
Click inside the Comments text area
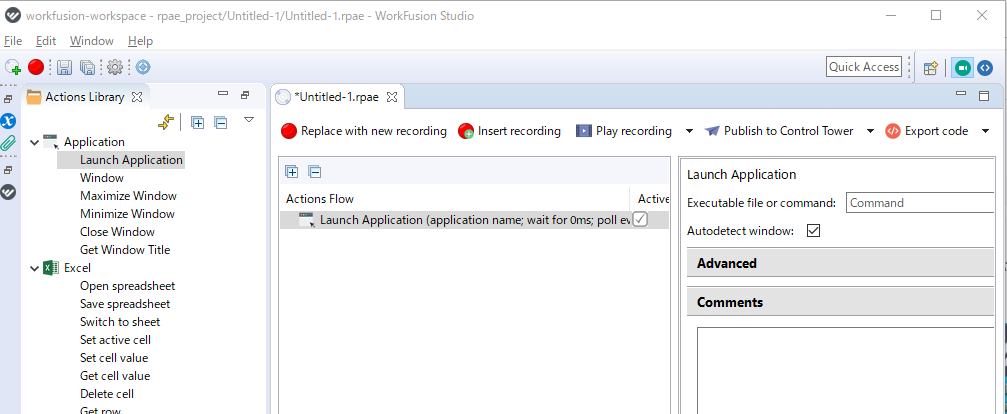click(846, 370)
